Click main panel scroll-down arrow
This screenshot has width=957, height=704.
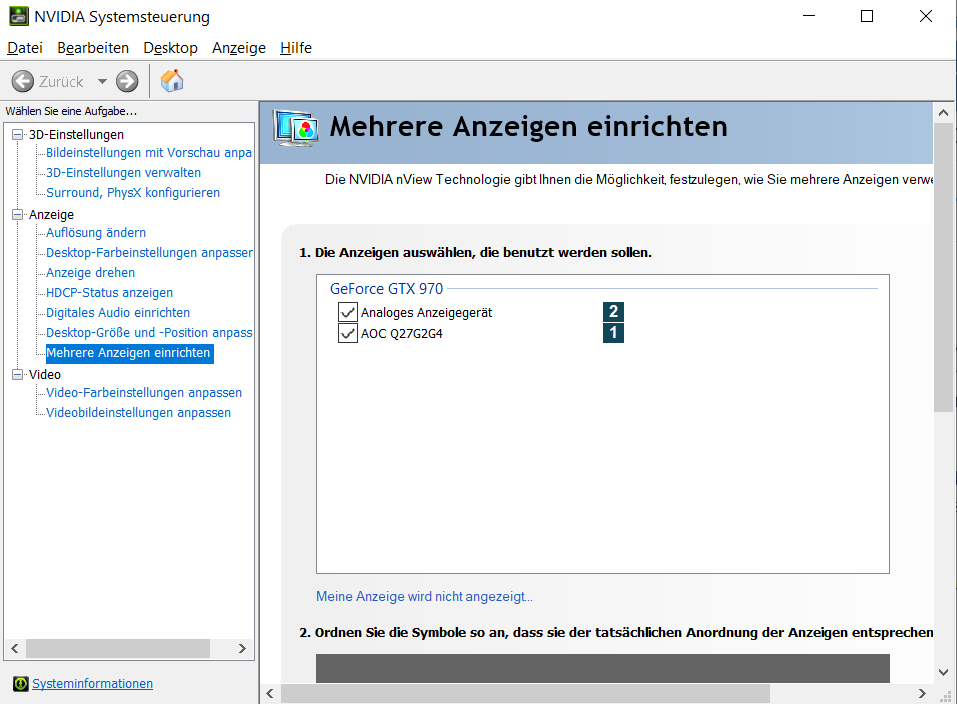[x=943, y=672]
